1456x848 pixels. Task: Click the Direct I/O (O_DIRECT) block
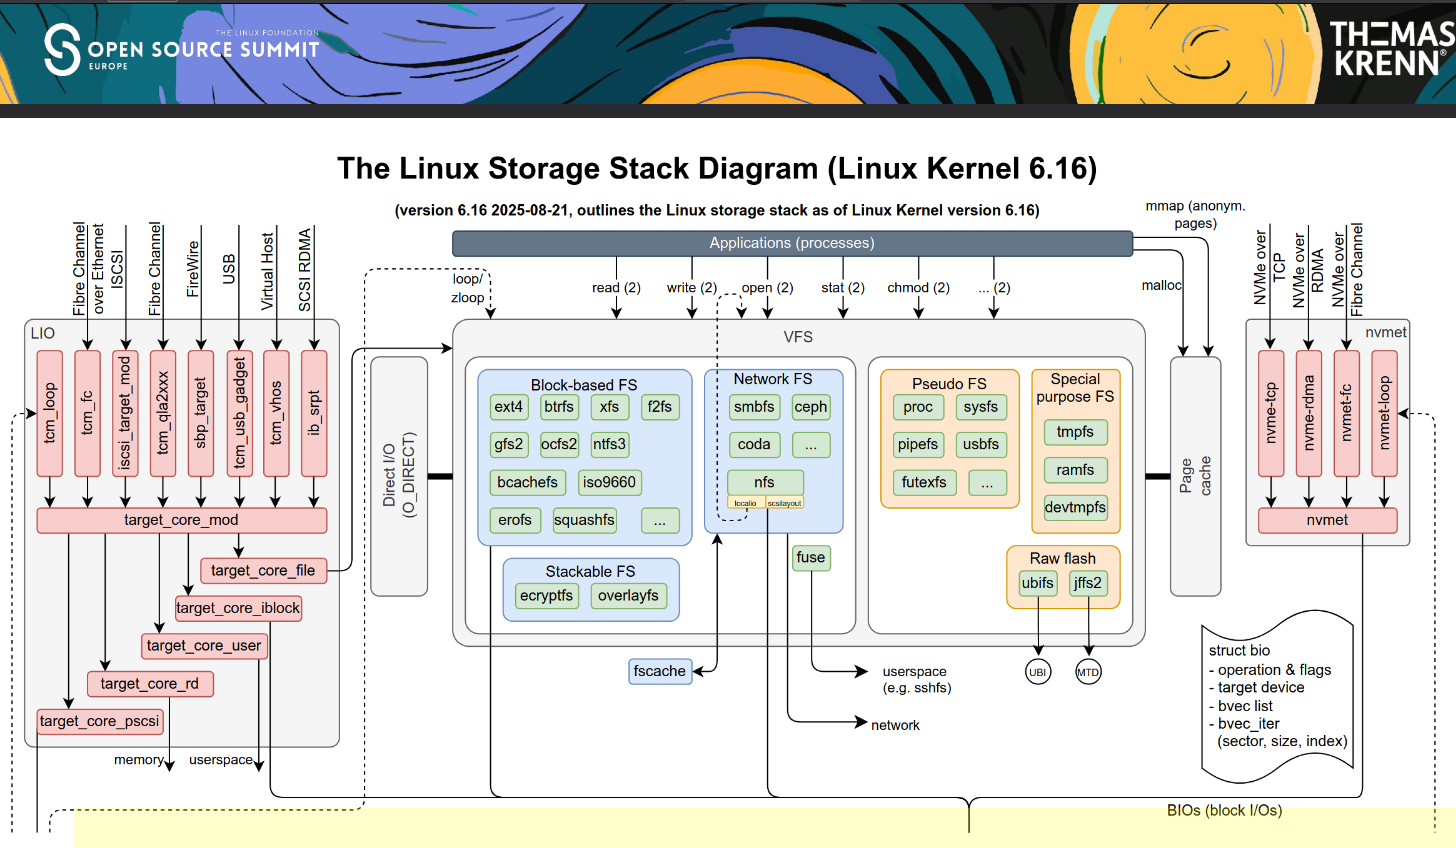(398, 476)
